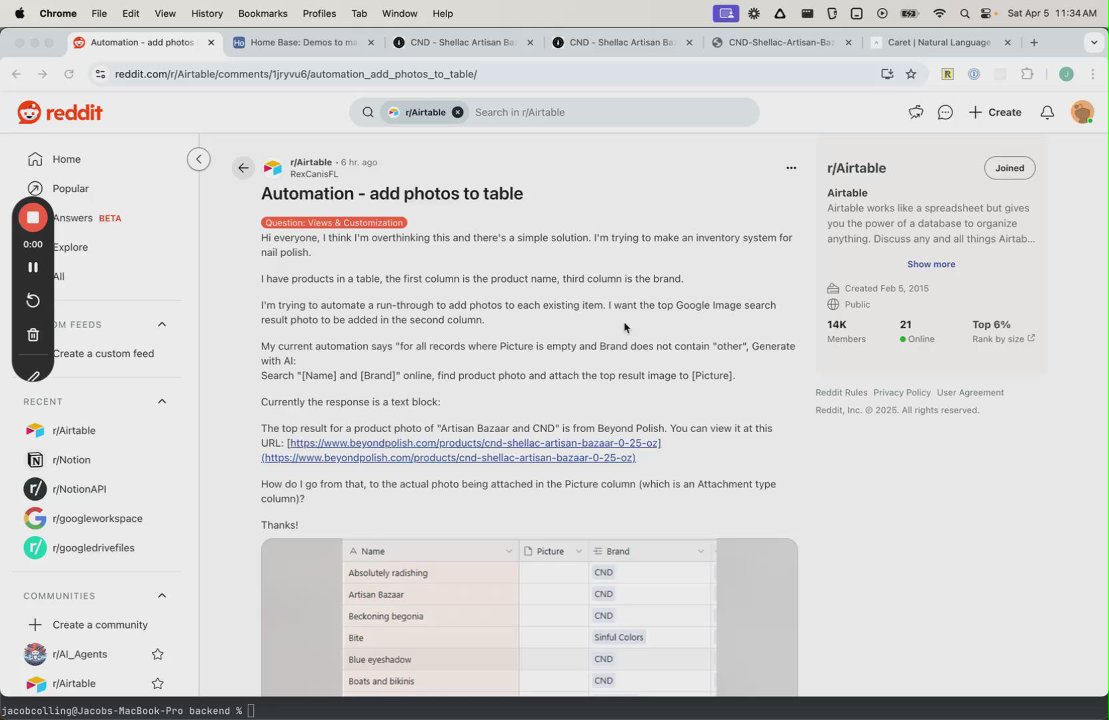Collapse the Custom Feeds section
1109x720 pixels.
[x=162, y=324]
